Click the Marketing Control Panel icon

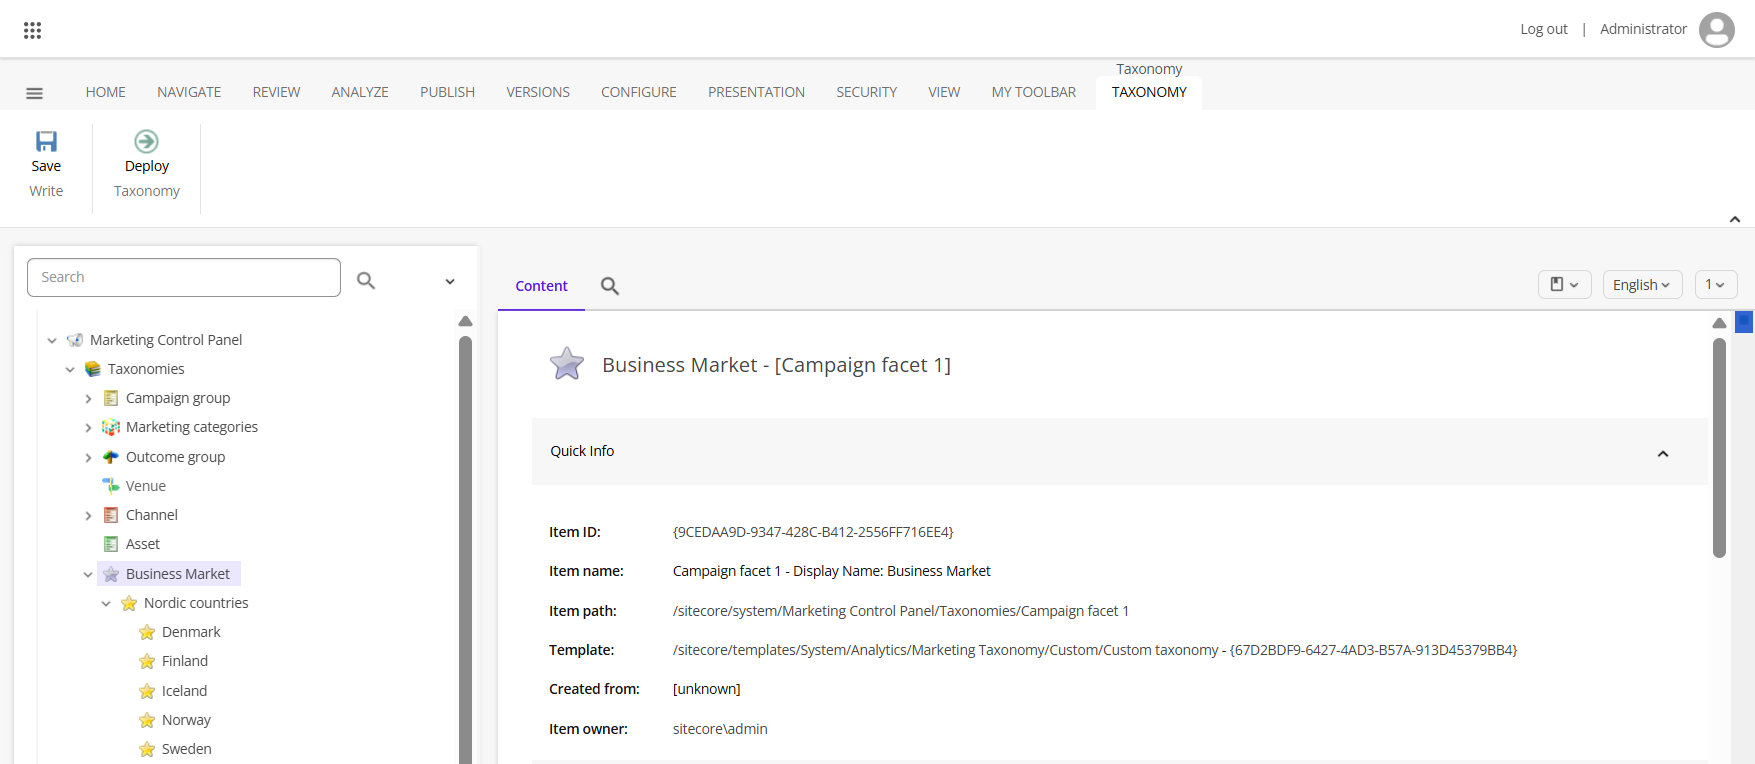click(x=75, y=340)
